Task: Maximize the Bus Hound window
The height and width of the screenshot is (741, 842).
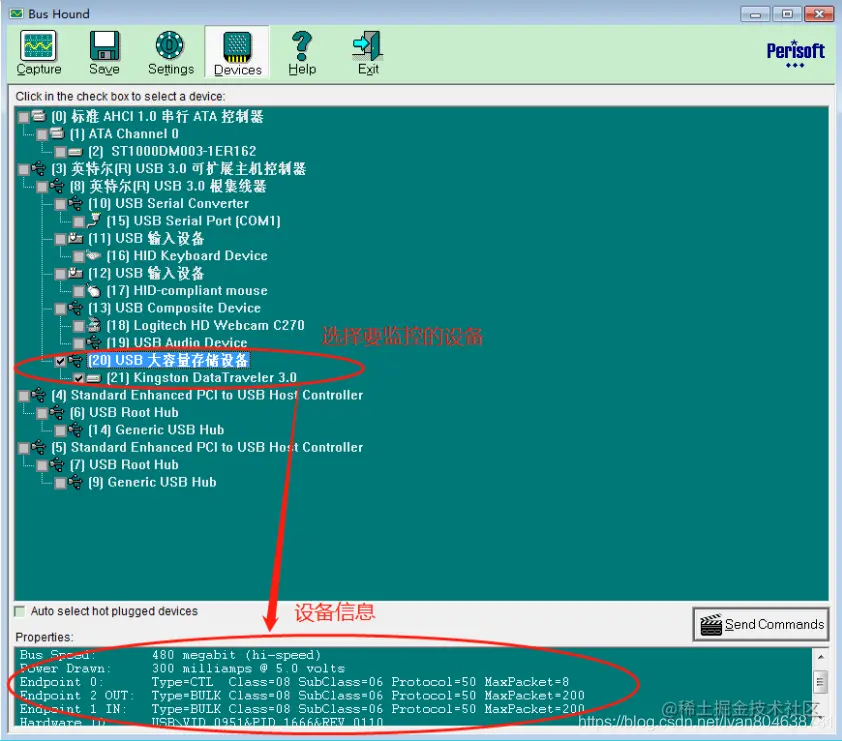Action: pos(787,14)
